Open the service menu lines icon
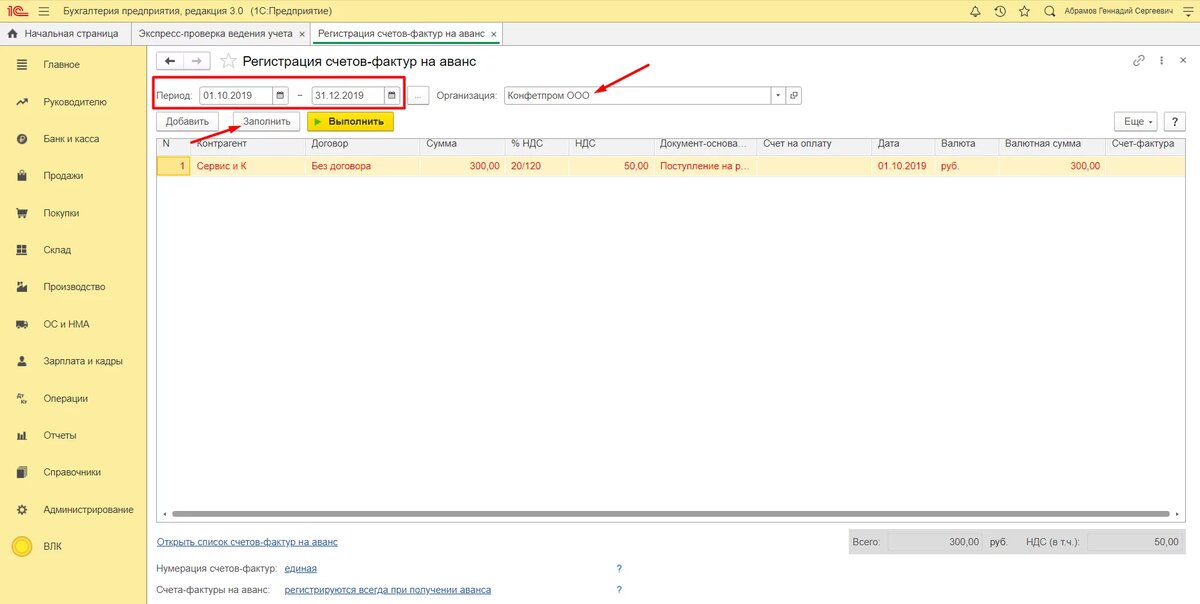 point(1186,11)
